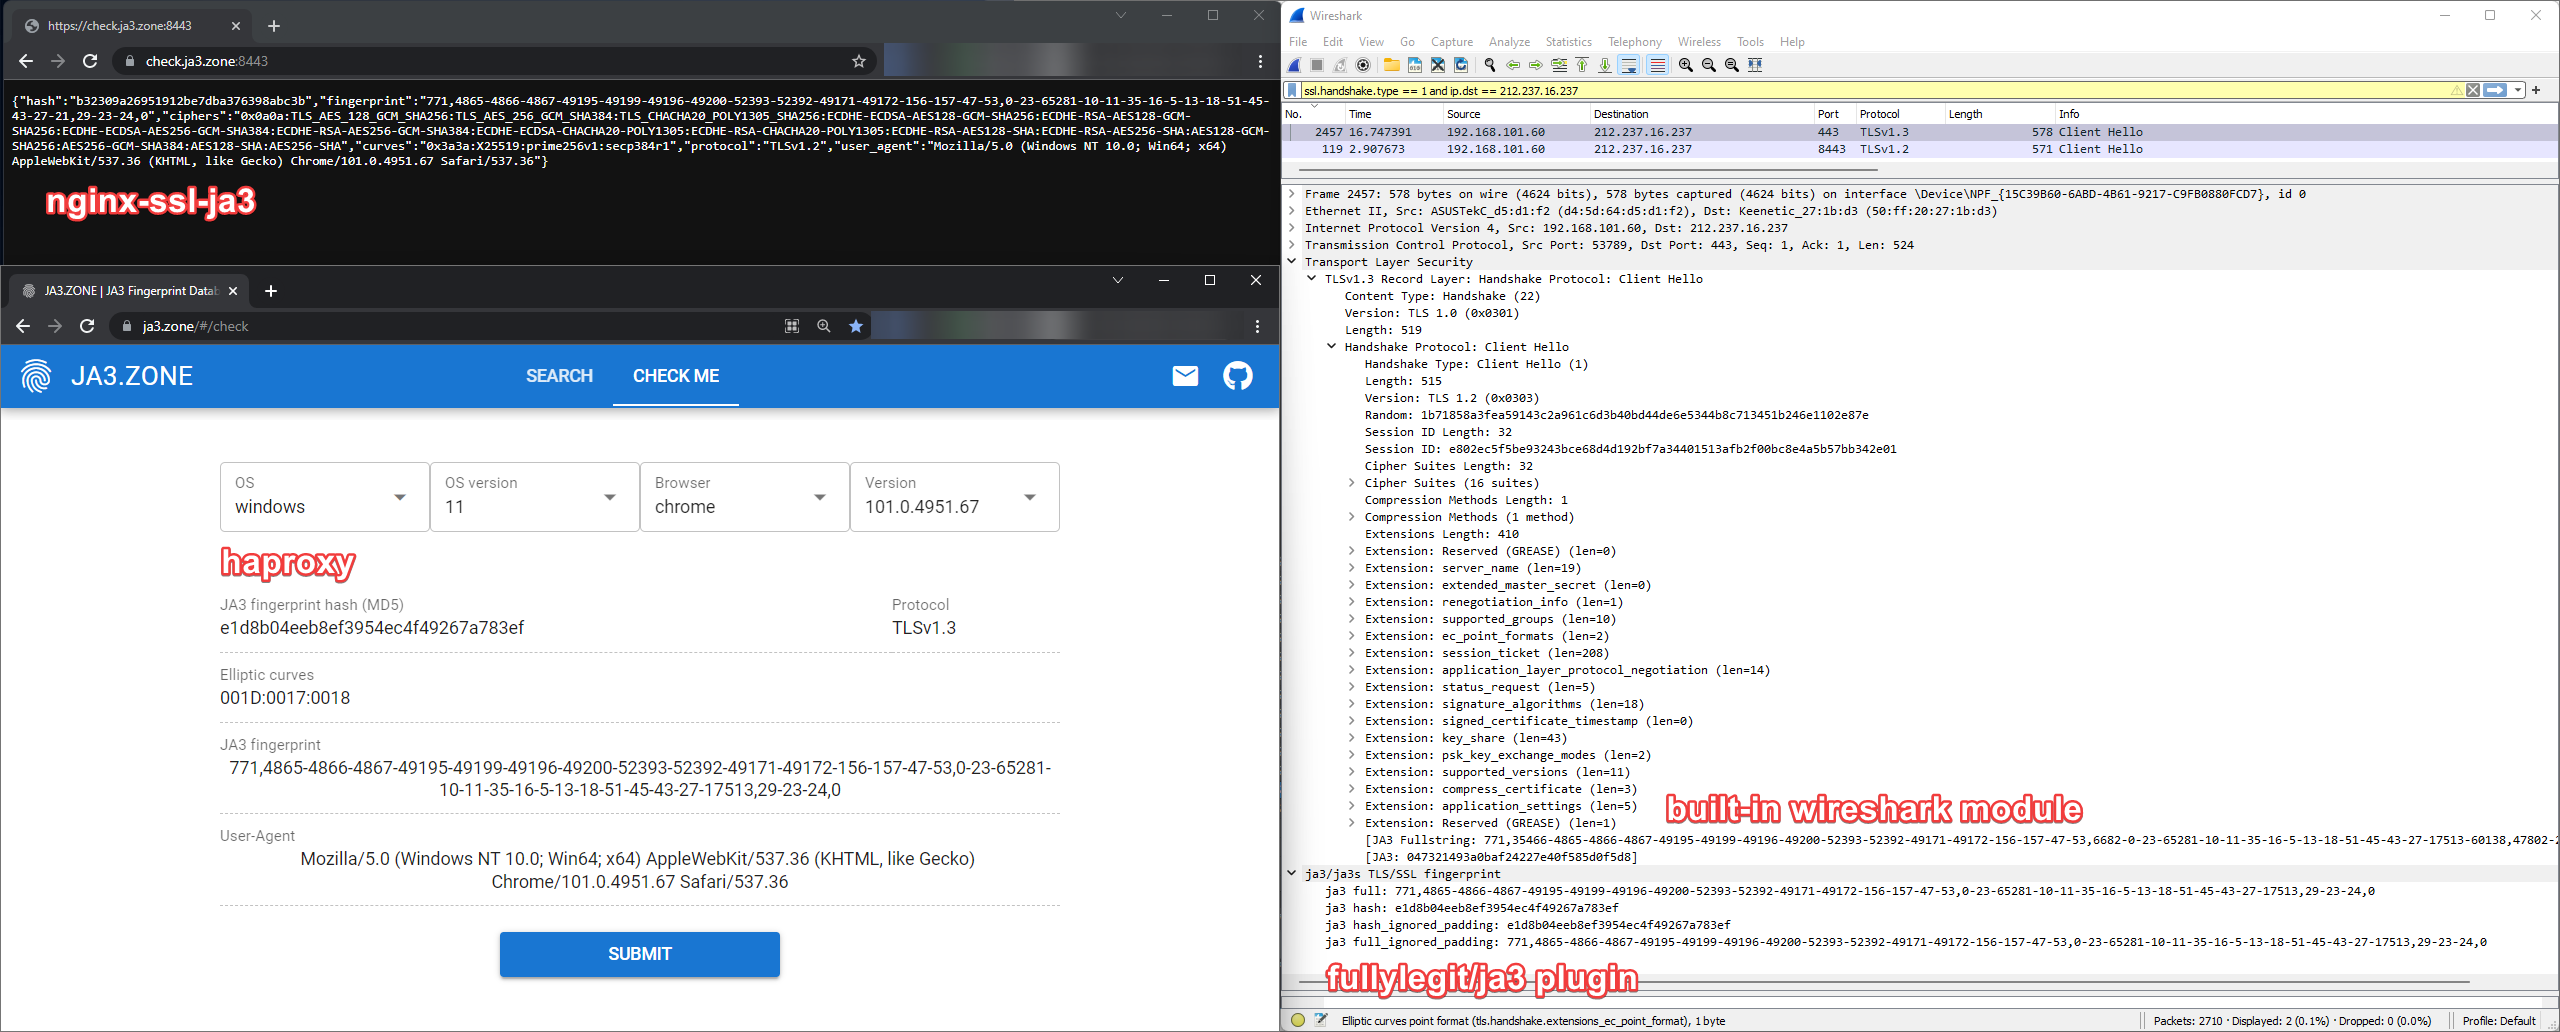Viewport: 2560px width, 1032px height.
Task: Switch to the SEARCH tab on JA3.ZONE
Action: point(559,376)
